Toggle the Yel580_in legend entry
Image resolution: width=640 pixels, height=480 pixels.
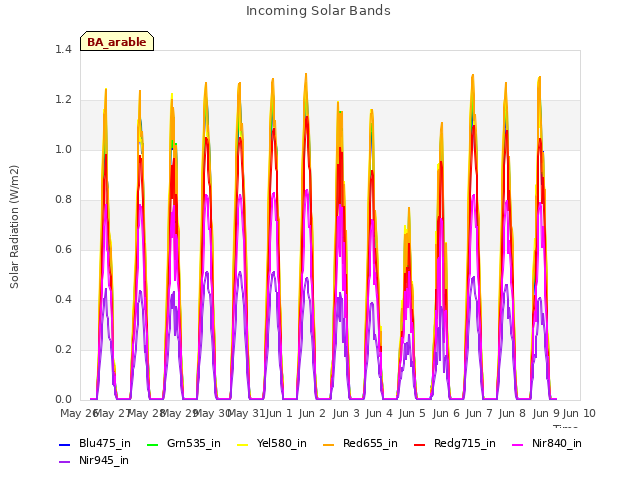point(272,443)
